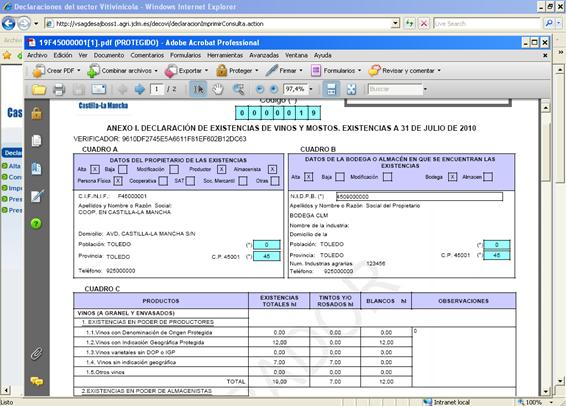Click the zoom out round button

pos(260,89)
